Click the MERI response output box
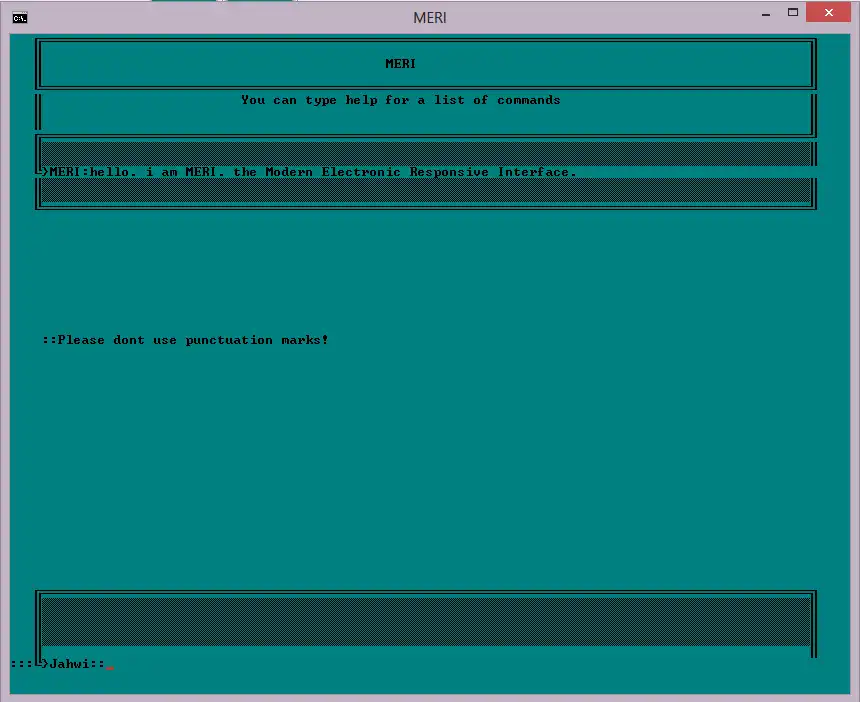Viewport: 860px width, 702px height. [425, 172]
